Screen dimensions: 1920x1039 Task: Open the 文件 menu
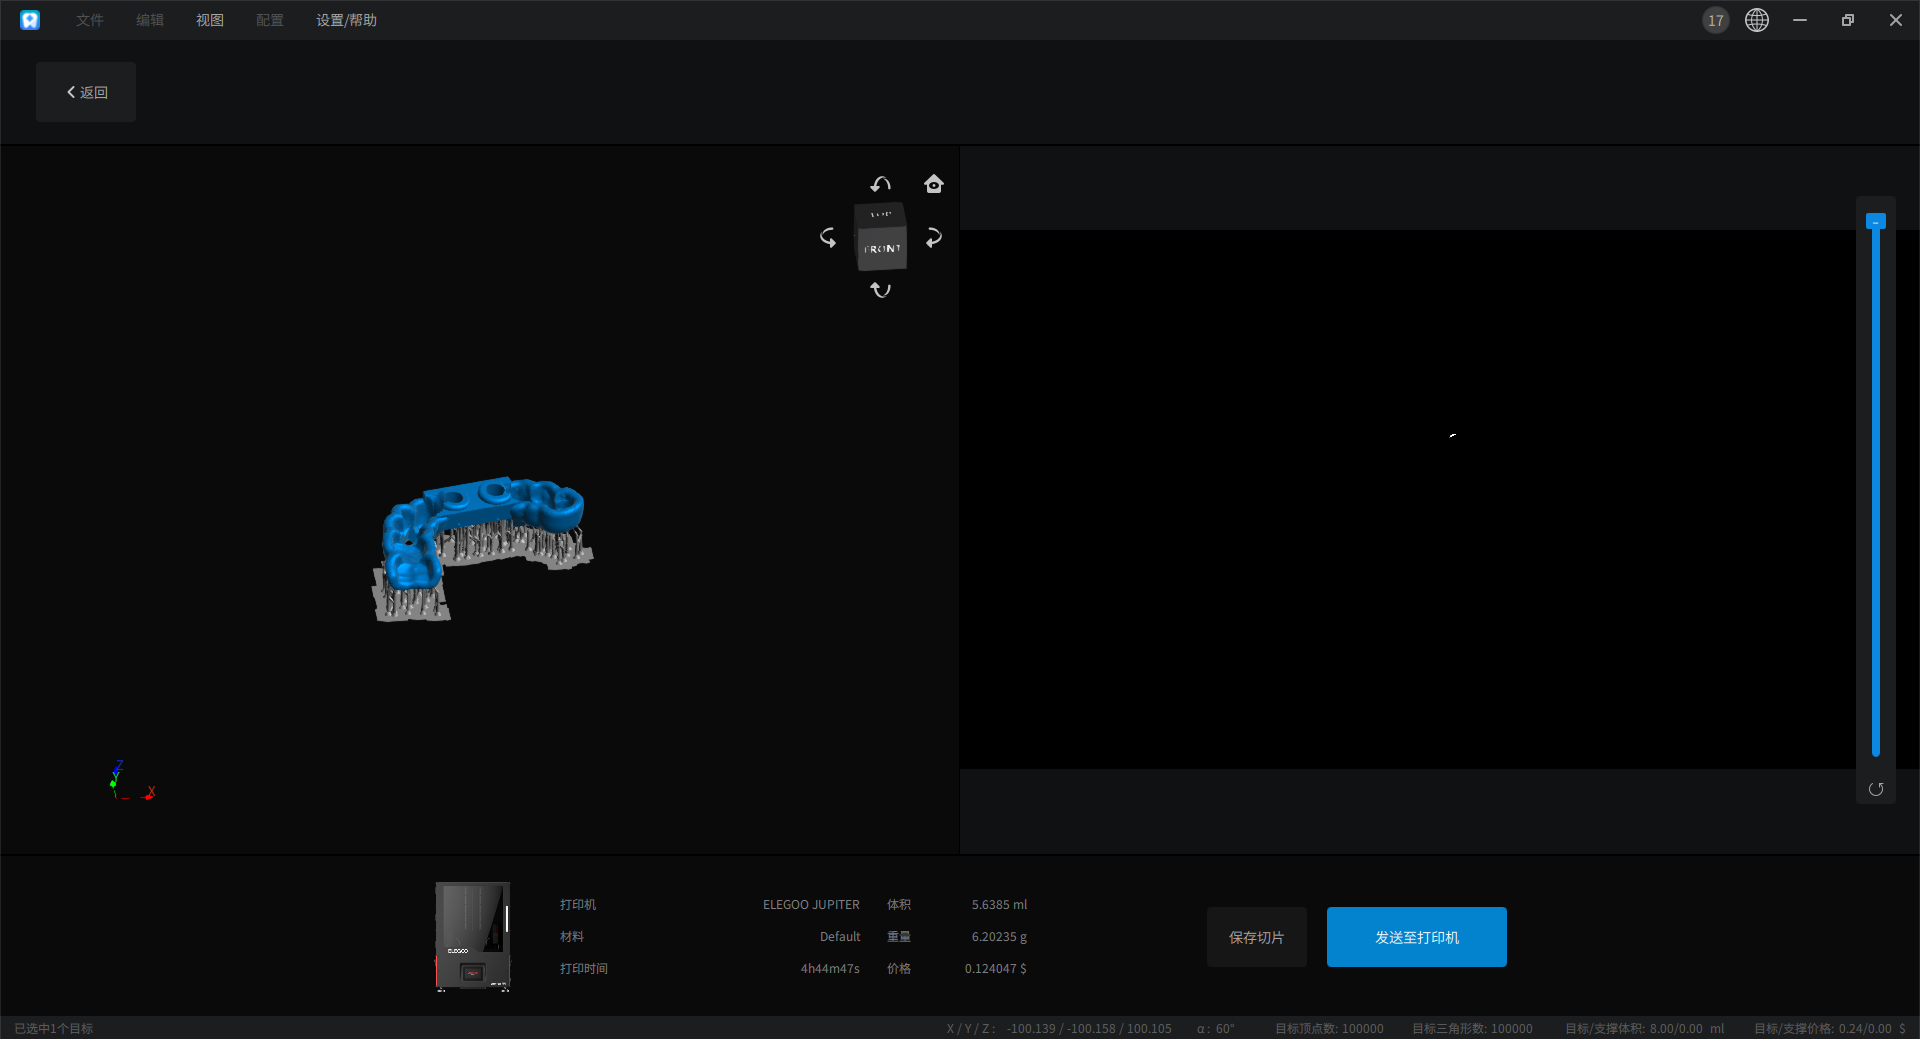coord(90,20)
